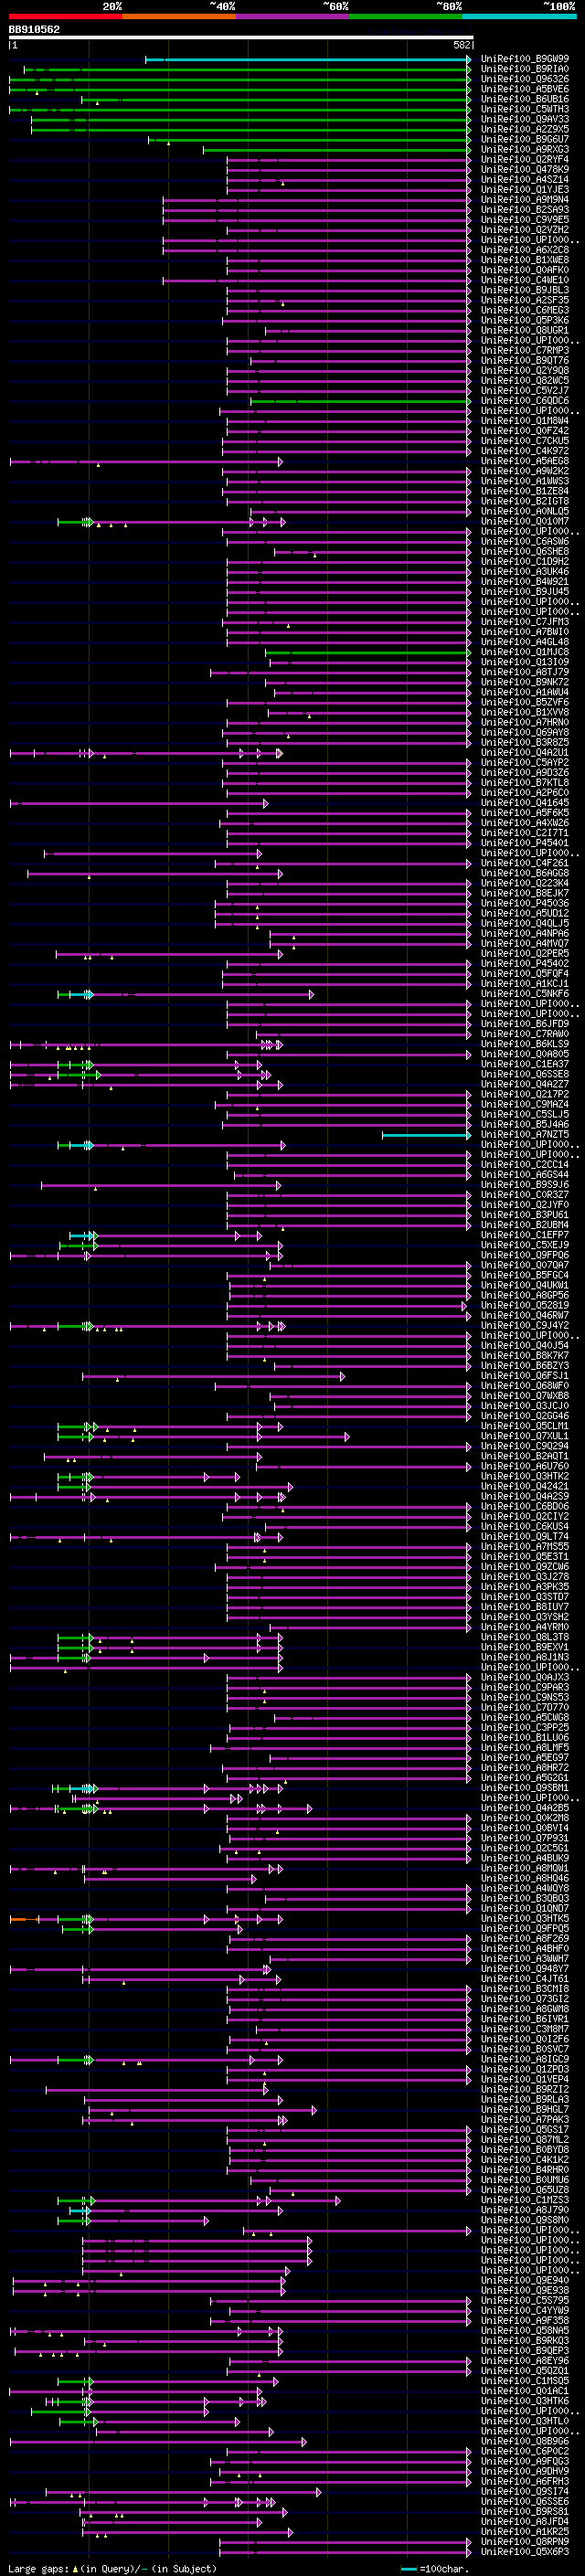Select hit label UniRef100_Q7XUL1
The image size is (585, 2576).
[x=525, y=1435]
